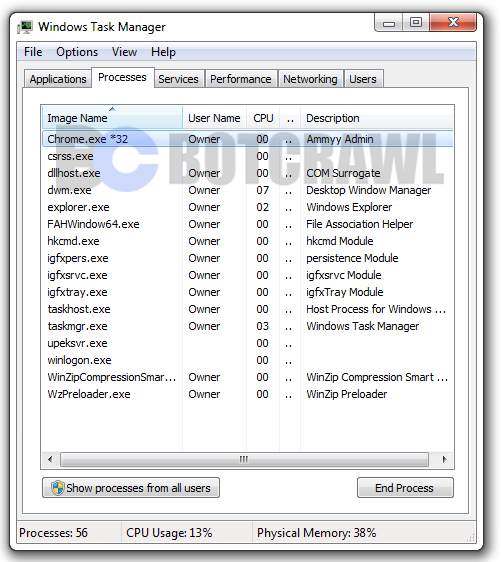Screen dimensions: 501x562
Task: Switch to the Users tab
Action: coord(363,79)
